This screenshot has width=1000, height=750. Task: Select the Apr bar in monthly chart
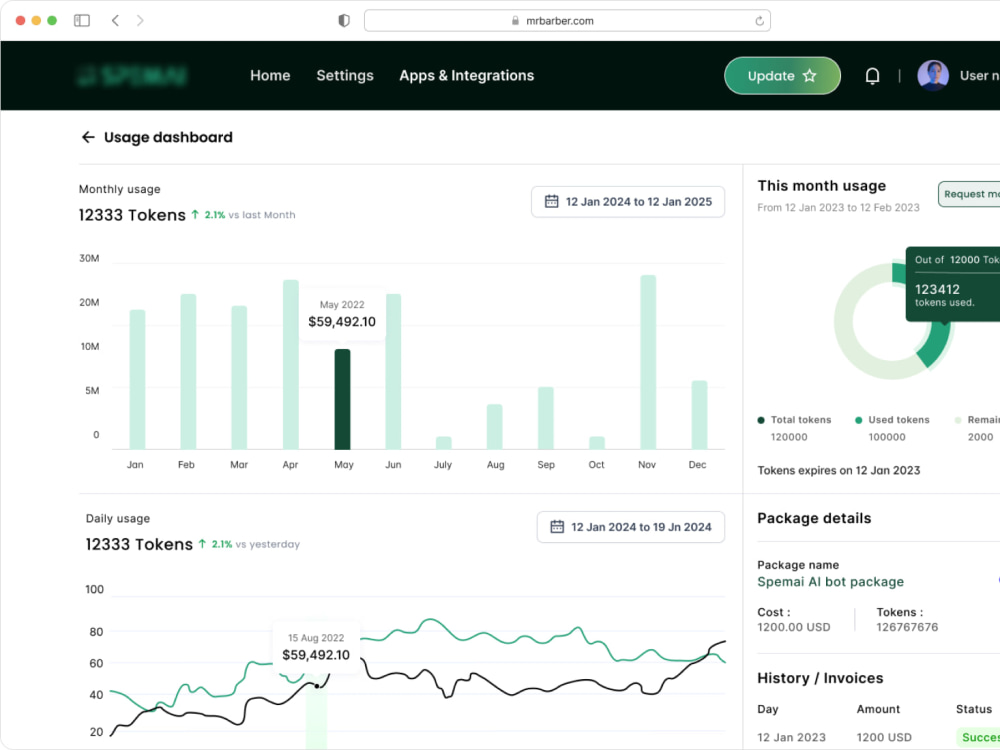pyautogui.click(x=291, y=364)
